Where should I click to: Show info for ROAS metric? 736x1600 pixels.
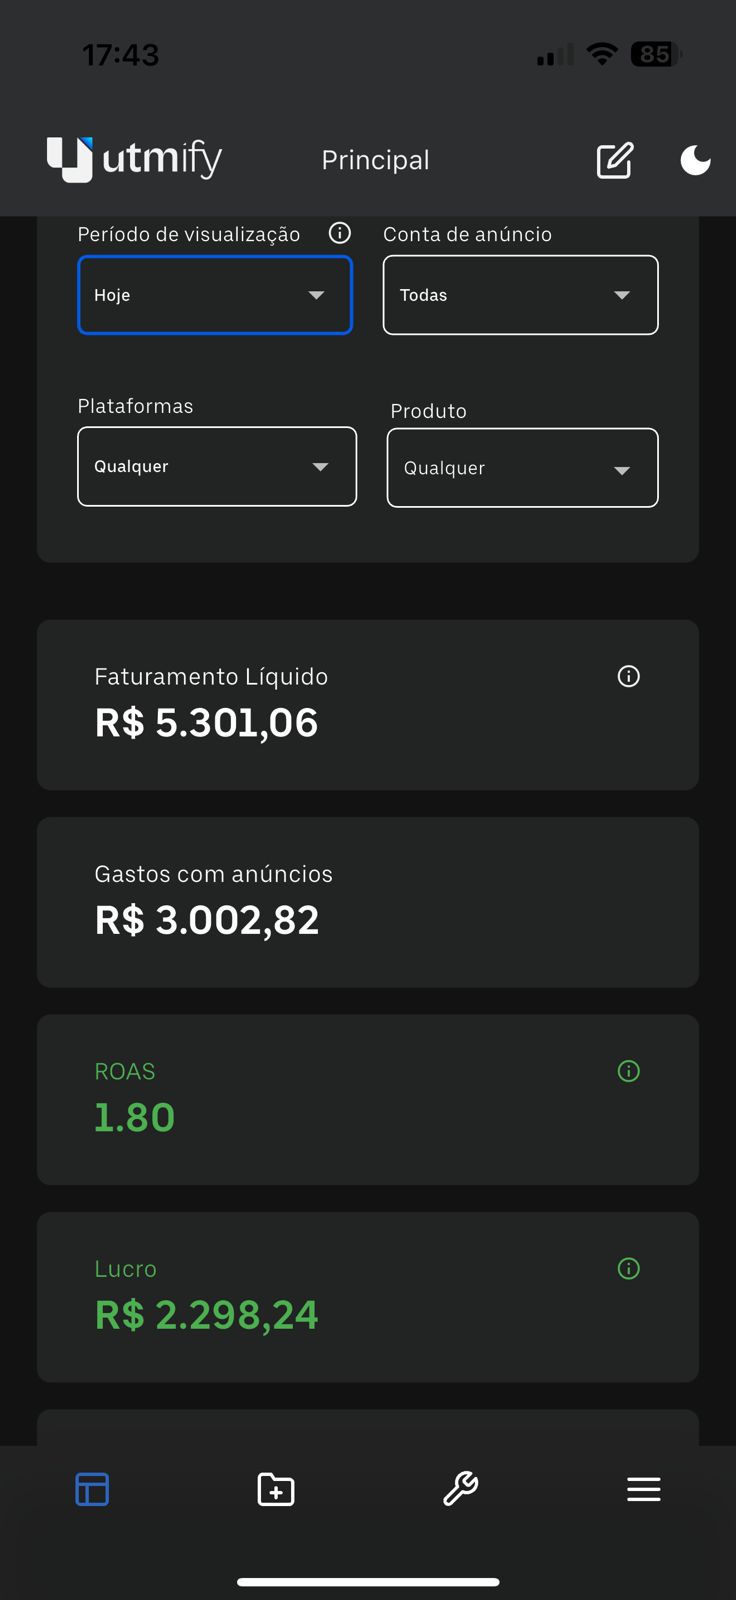pos(629,1072)
